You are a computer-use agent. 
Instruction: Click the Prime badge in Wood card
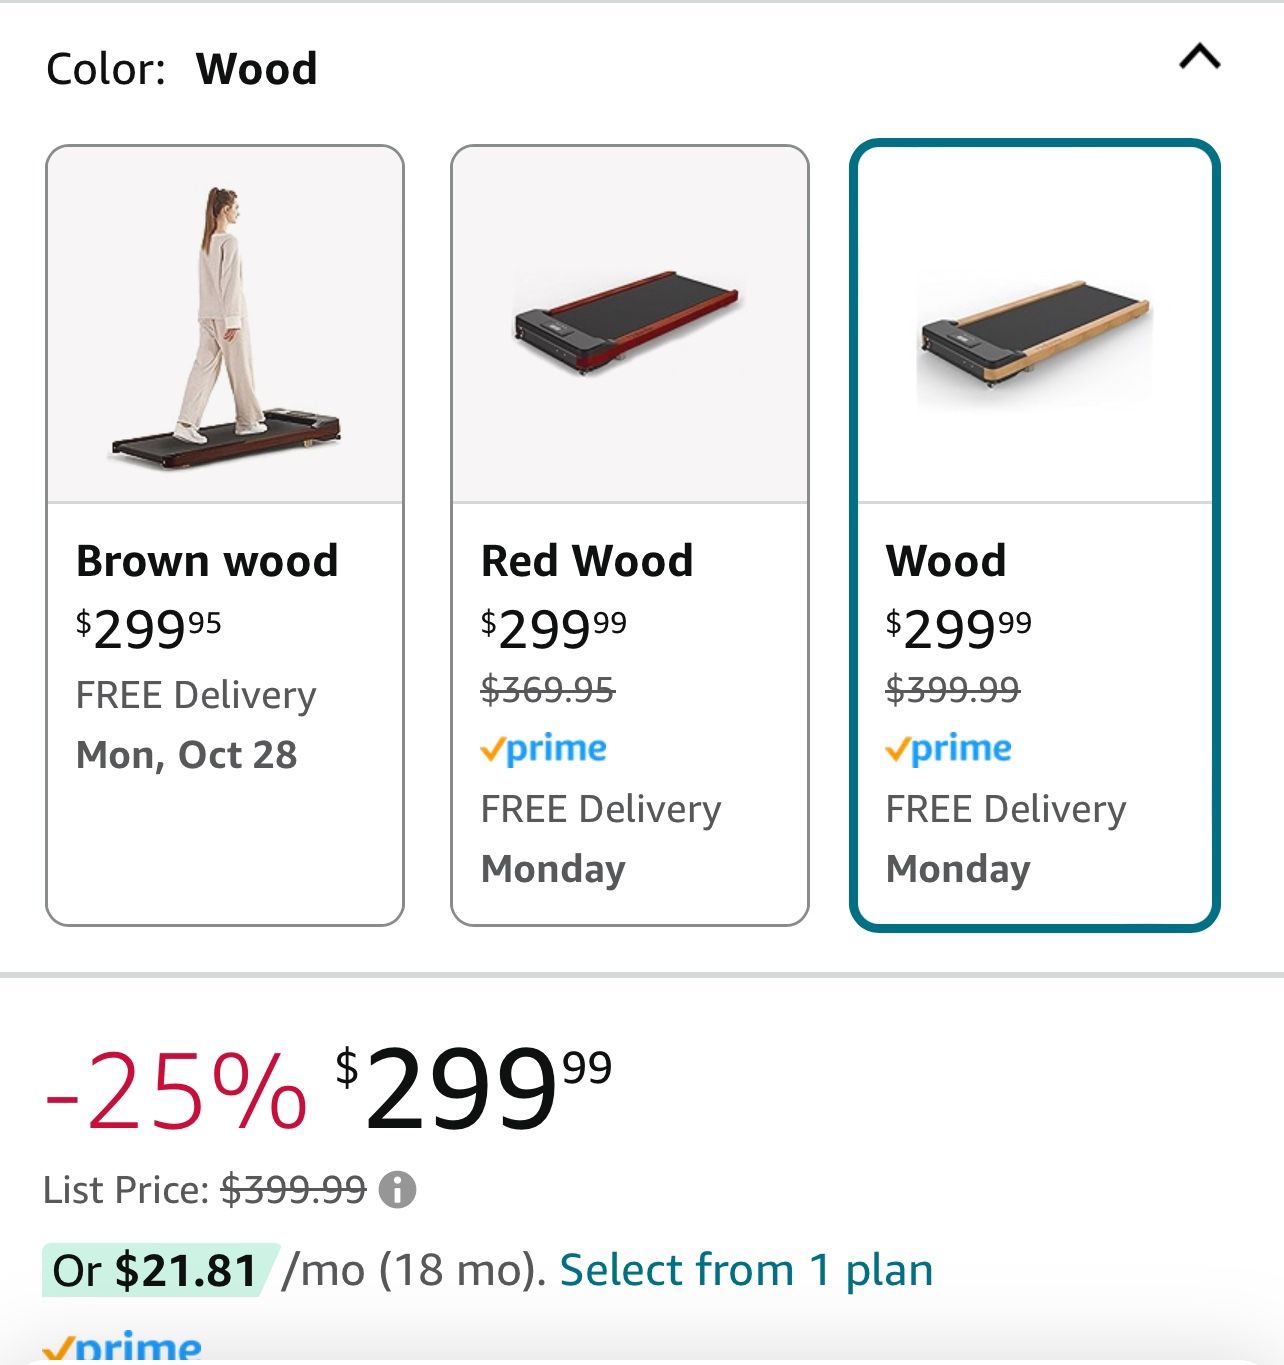click(949, 748)
